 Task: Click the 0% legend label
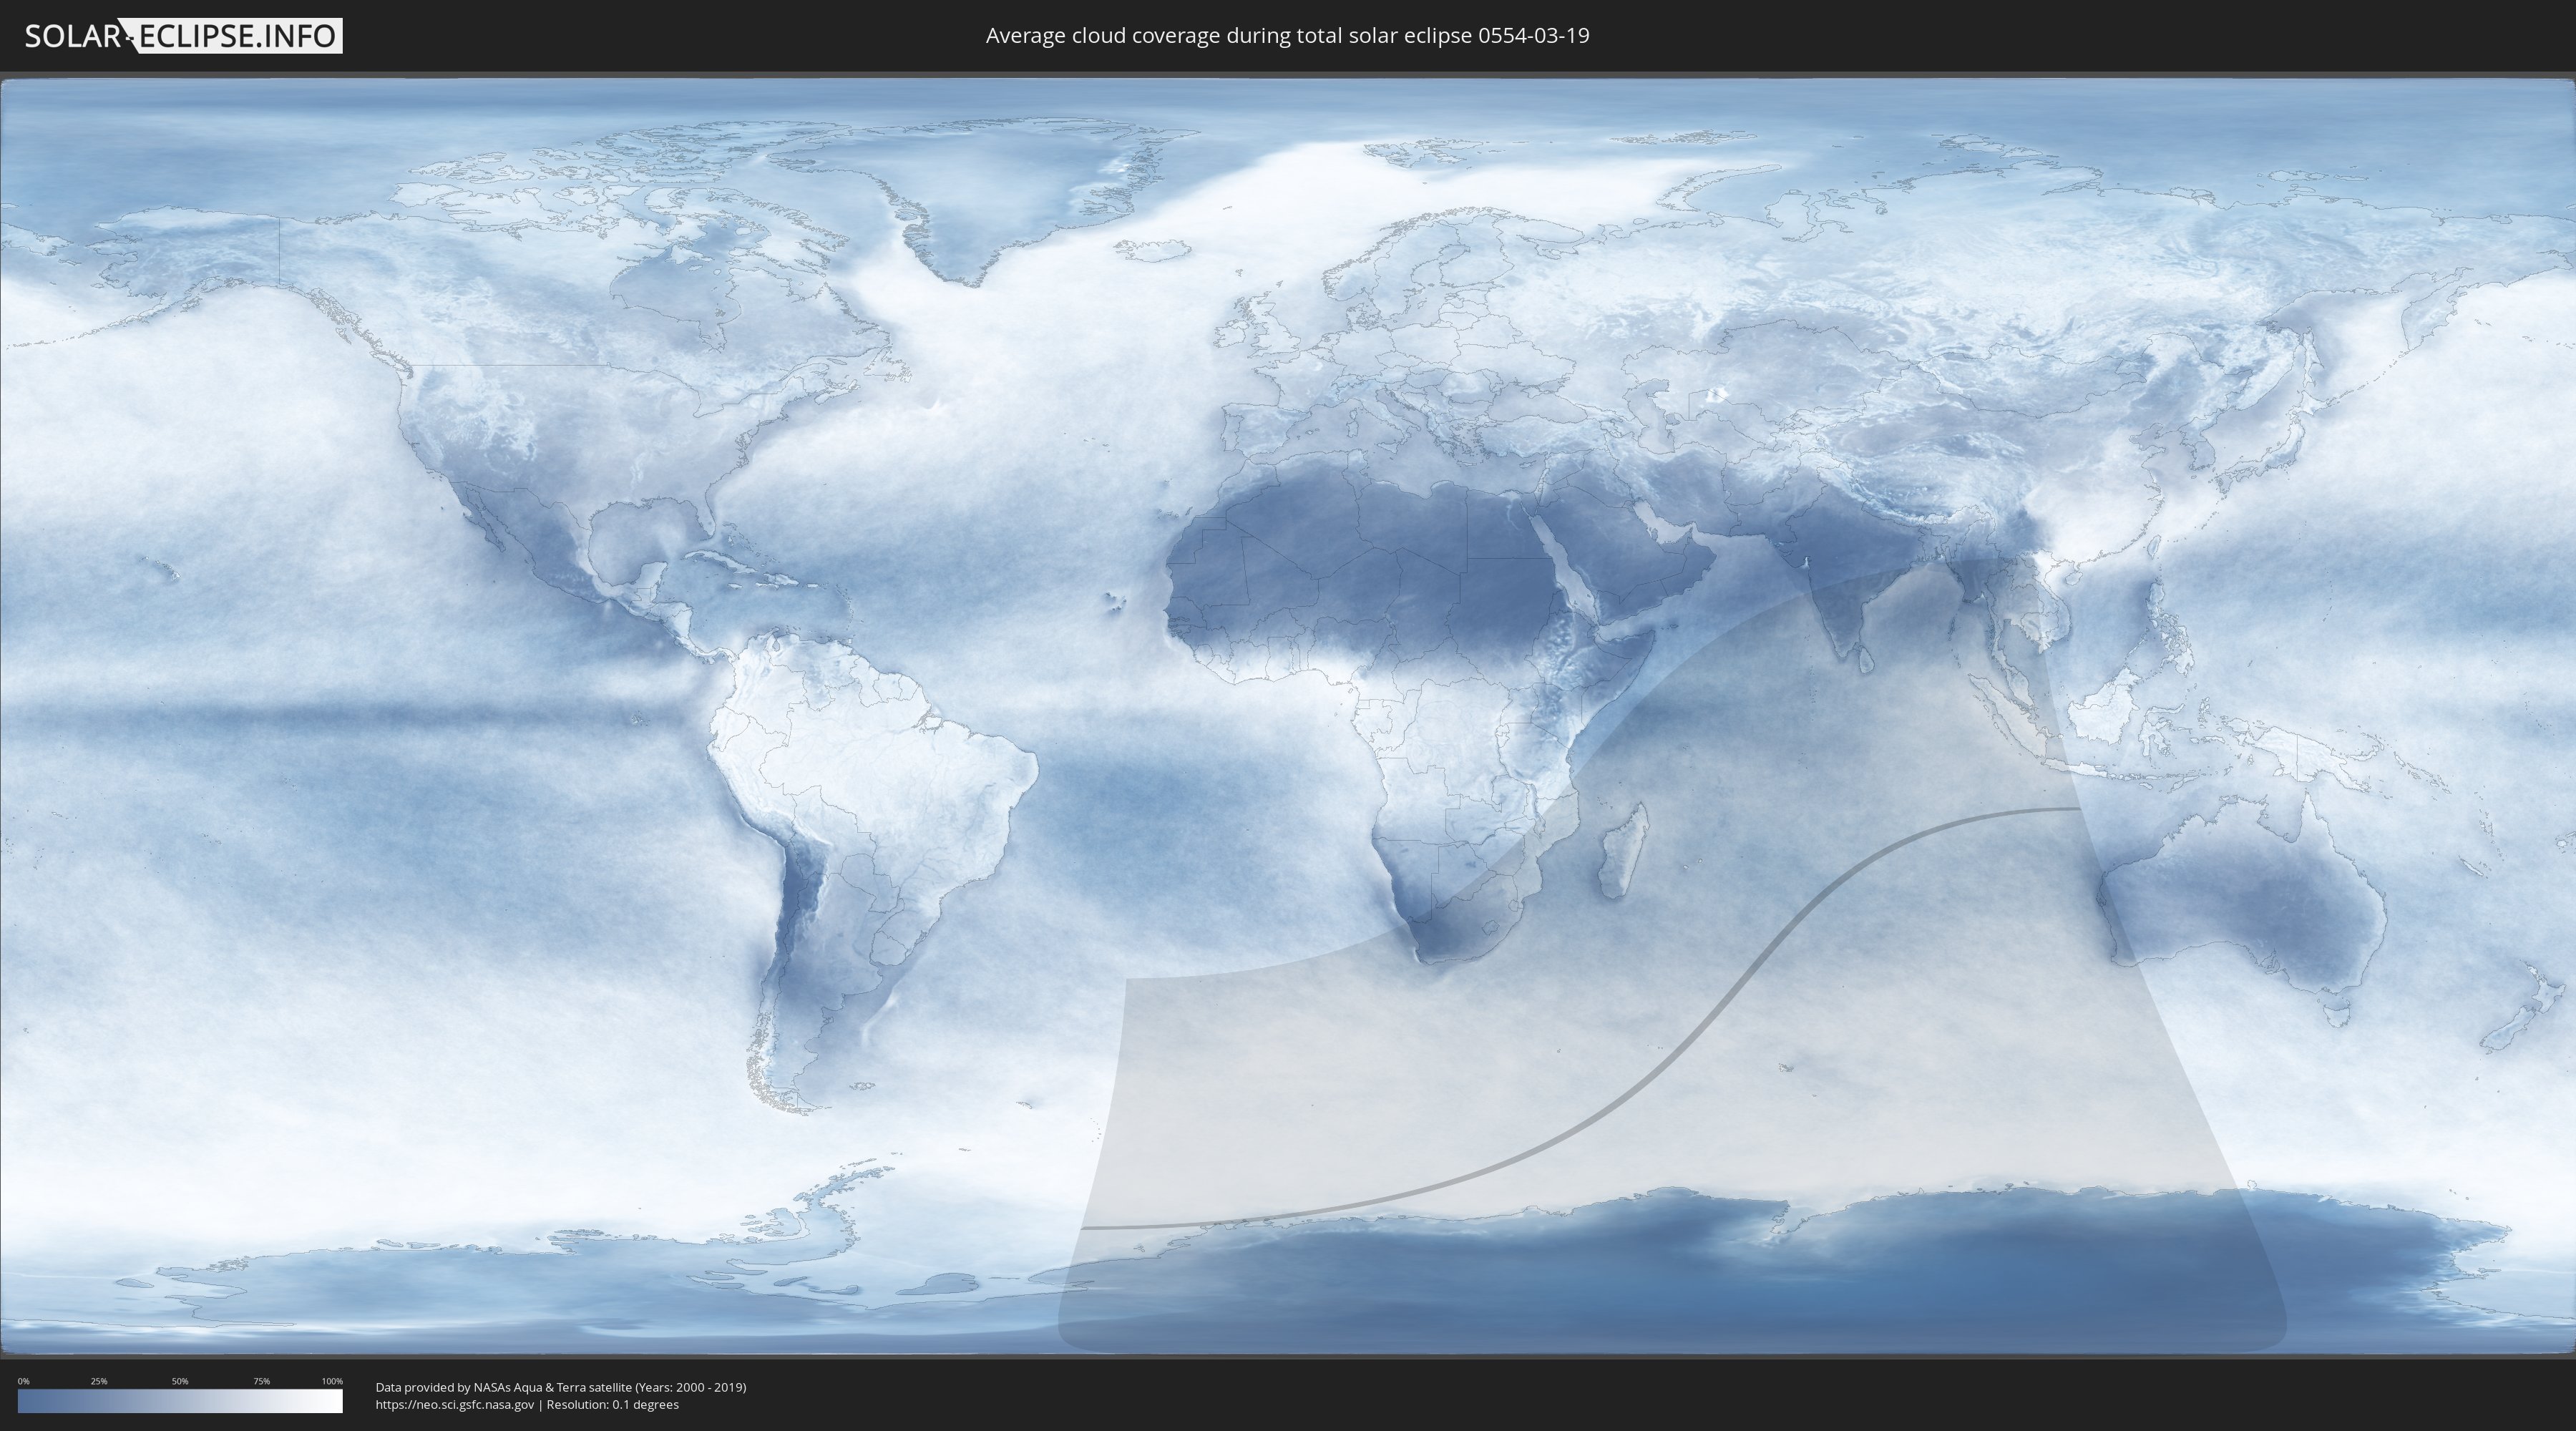23,1381
